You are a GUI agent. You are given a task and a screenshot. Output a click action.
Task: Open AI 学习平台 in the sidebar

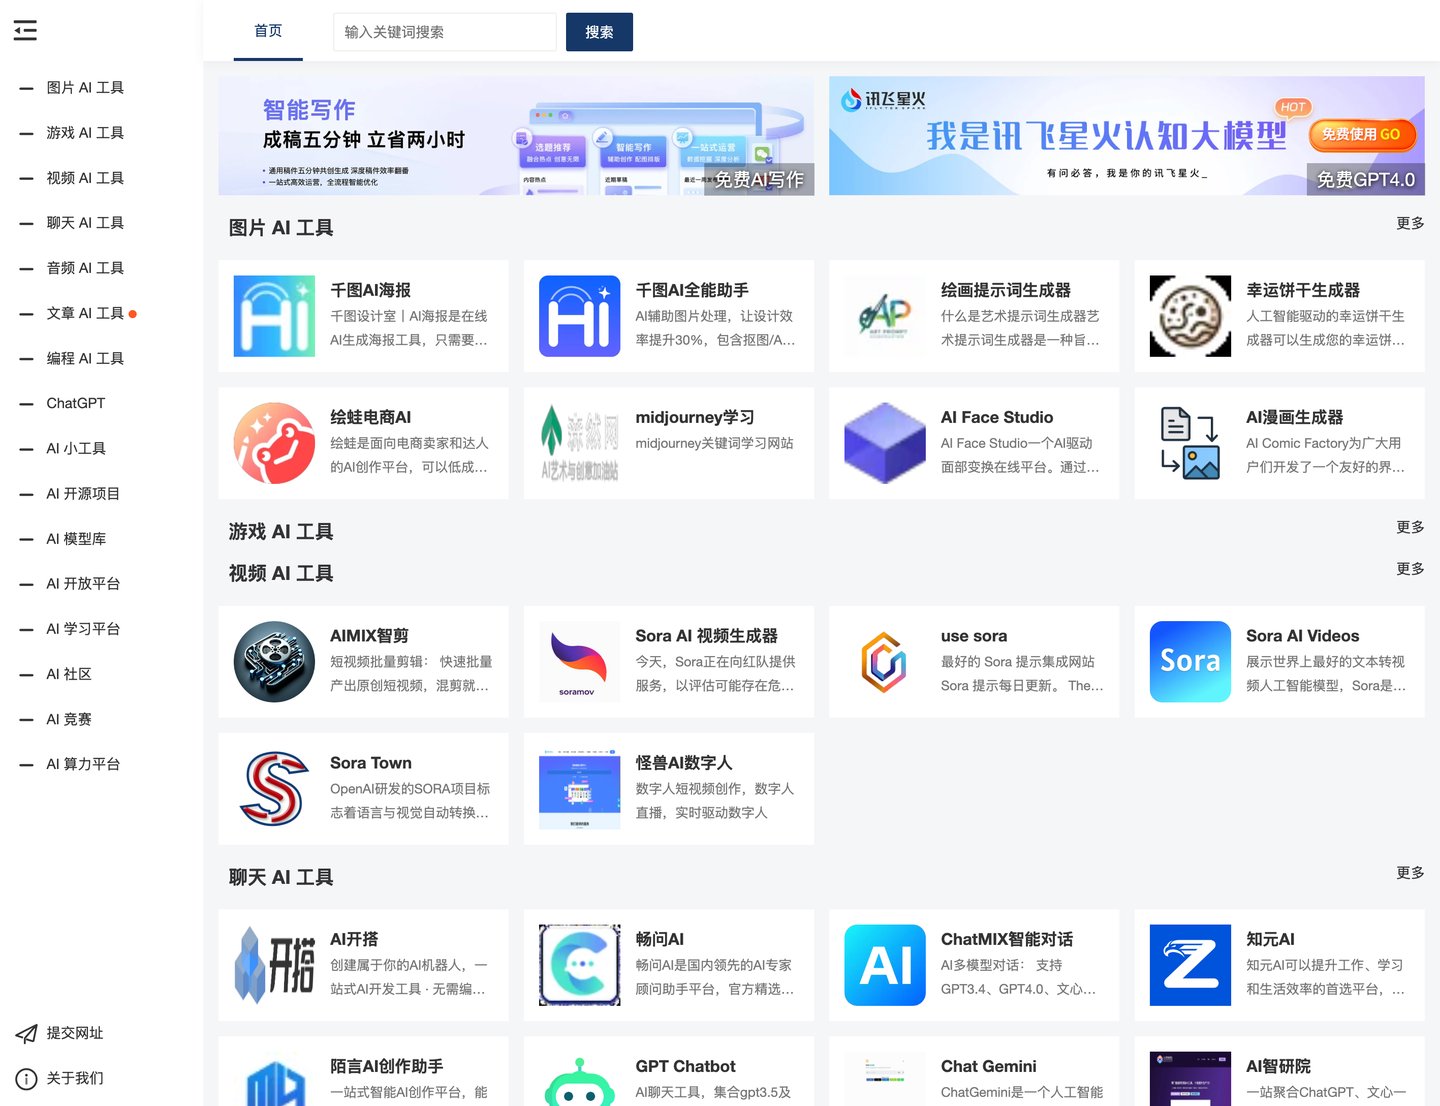coord(83,629)
